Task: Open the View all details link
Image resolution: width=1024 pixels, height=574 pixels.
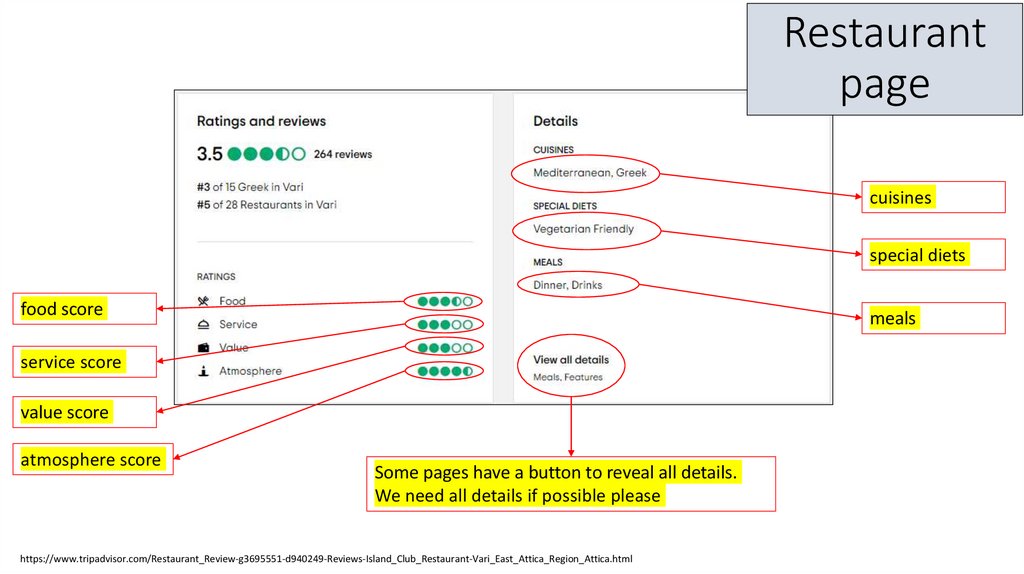Action: tap(571, 360)
